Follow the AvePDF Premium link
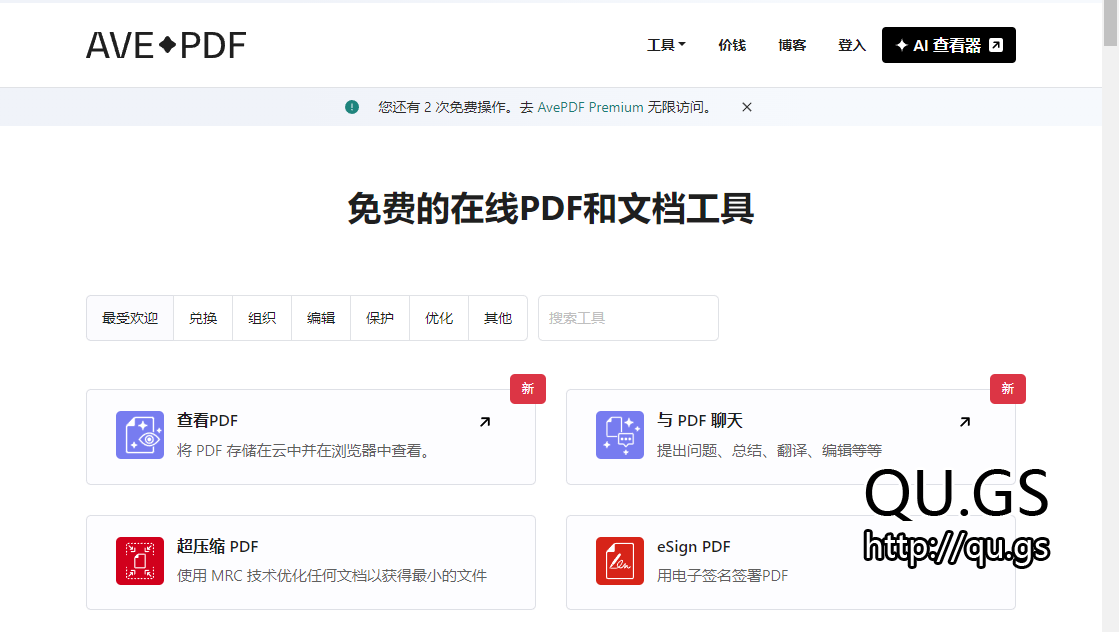Image resolution: width=1119 pixels, height=632 pixels. pyautogui.click(x=590, y=107)
